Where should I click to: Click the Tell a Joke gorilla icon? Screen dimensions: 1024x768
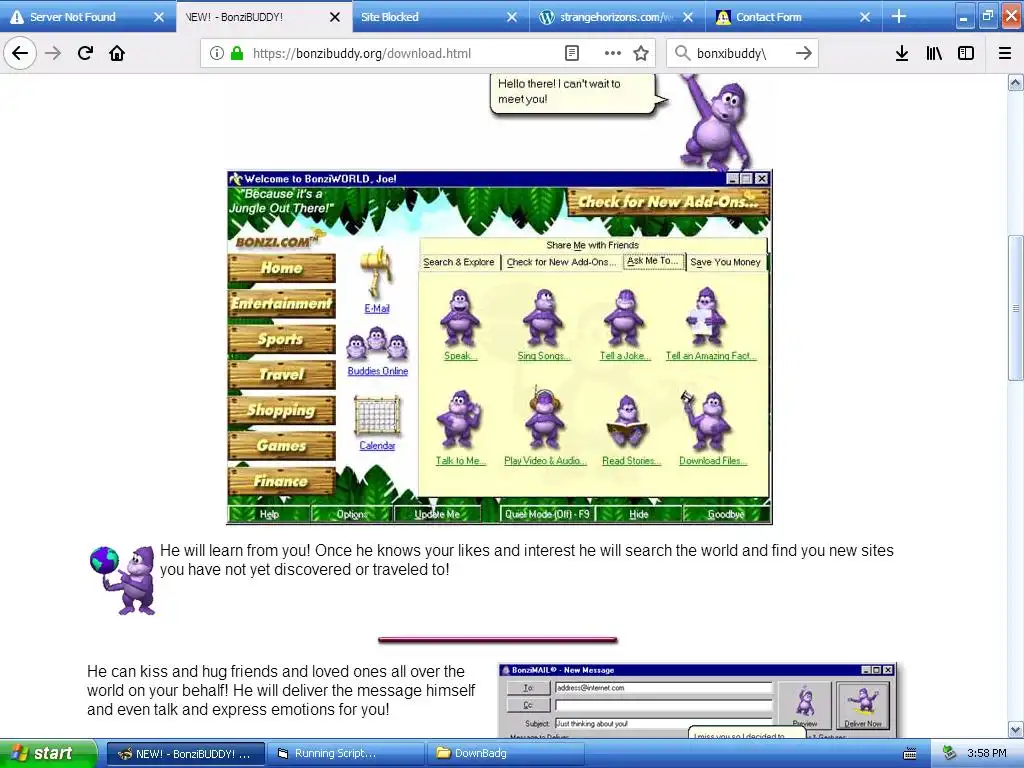tap(624, 318)
